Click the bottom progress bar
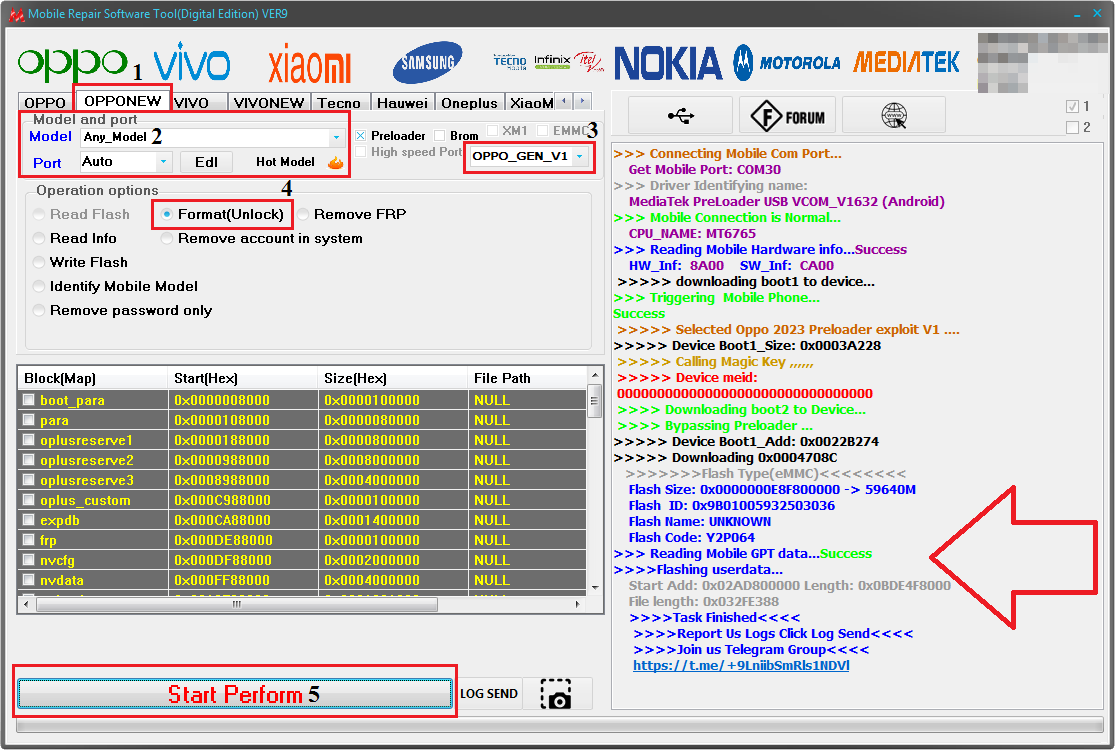Viewport: 1115px width, 750px height. [560, 725]
